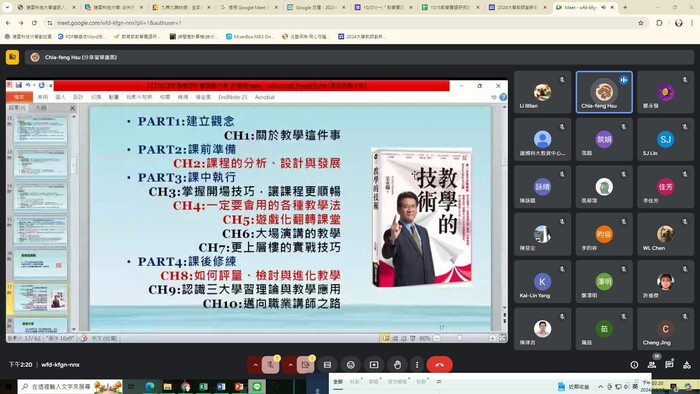Reload the Meet page
The image size is (700, 394).
click(x=34, y=23)
